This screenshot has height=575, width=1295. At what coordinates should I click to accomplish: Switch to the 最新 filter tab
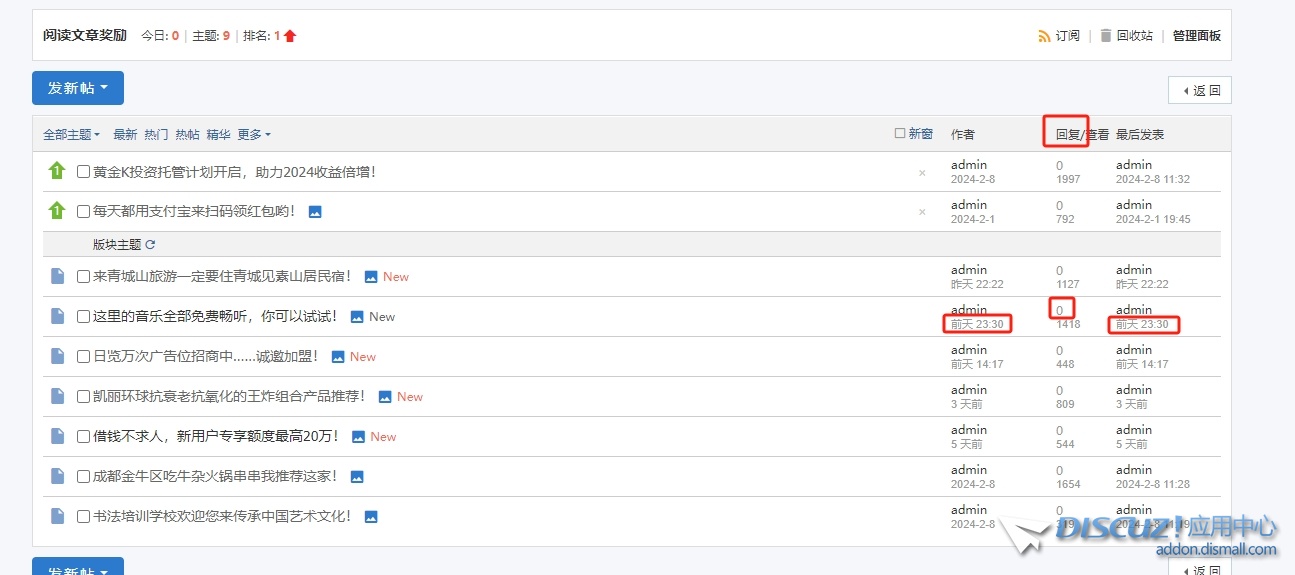pos(125,135)
